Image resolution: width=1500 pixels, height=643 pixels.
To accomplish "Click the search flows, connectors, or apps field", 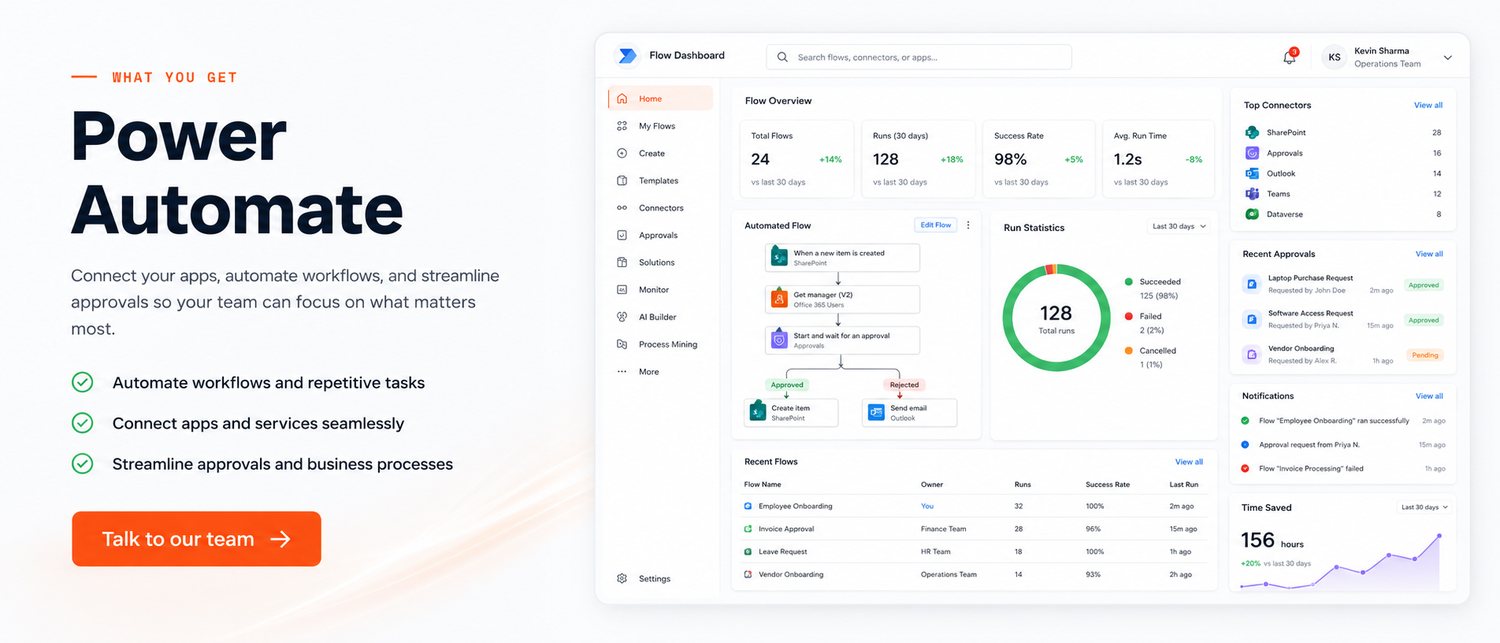I will [x=919, y=57].
